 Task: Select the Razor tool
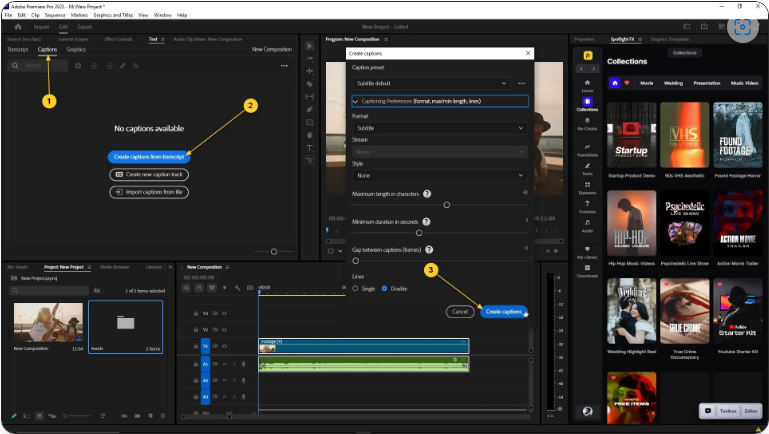point(309,84)
